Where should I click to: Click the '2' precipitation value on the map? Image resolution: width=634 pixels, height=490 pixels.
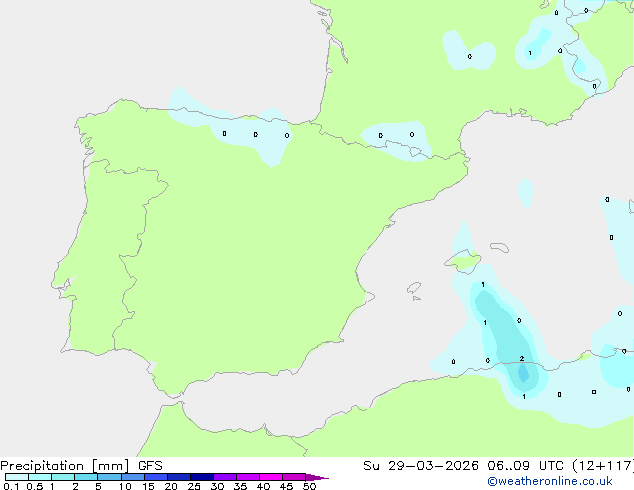[522, 359]
